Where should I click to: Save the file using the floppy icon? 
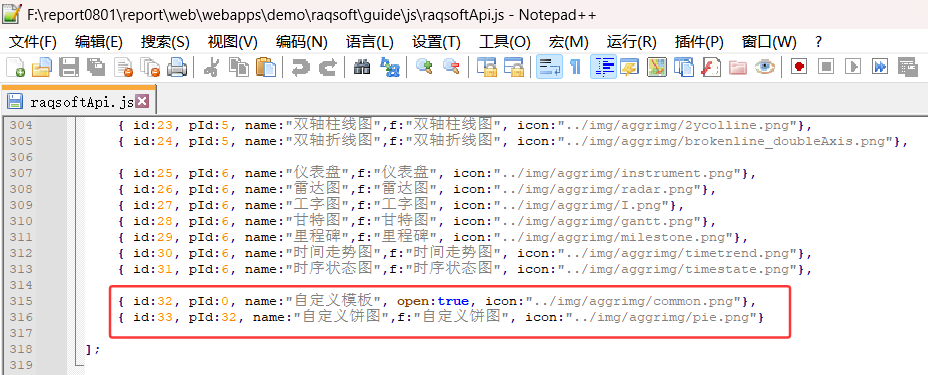coord(69,67)
